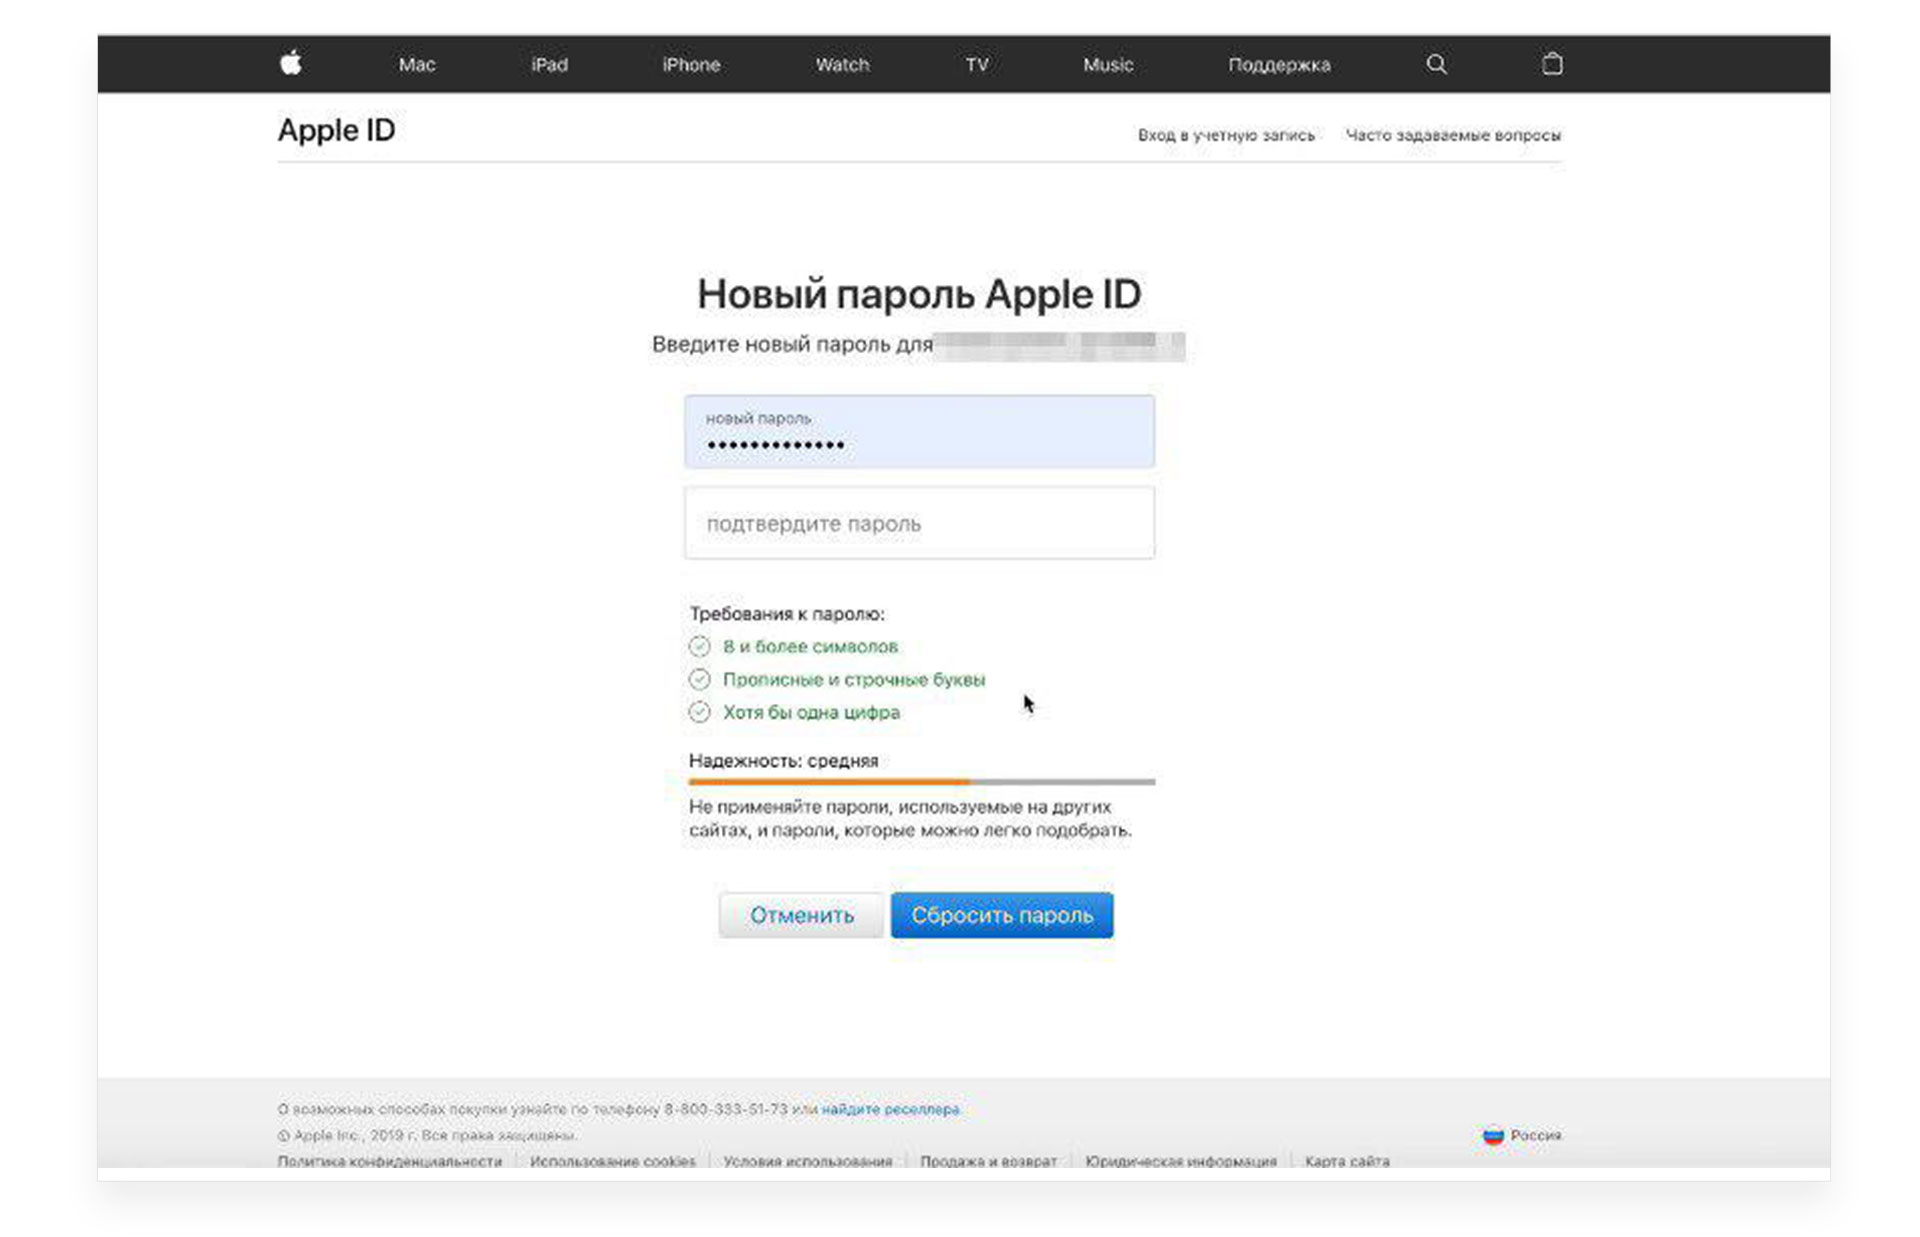Open 'Условия использования' footer link
Image resolution: width=1920 pixels, height=1237 pixels.
pyautogui.click(x=808, y=1161)
